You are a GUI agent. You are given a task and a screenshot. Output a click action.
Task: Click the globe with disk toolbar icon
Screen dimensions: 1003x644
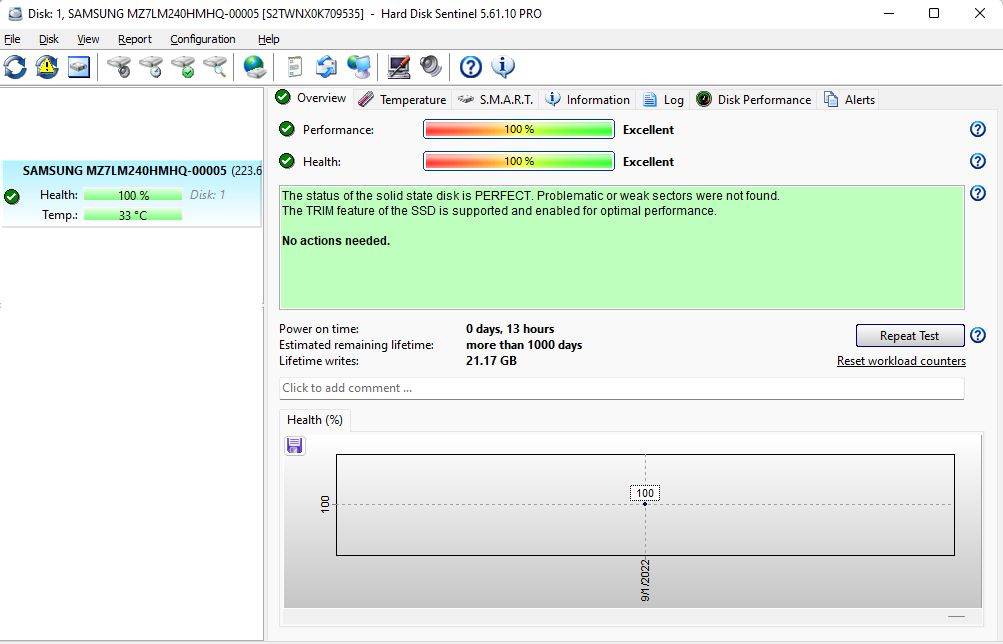tap(255, 67)
